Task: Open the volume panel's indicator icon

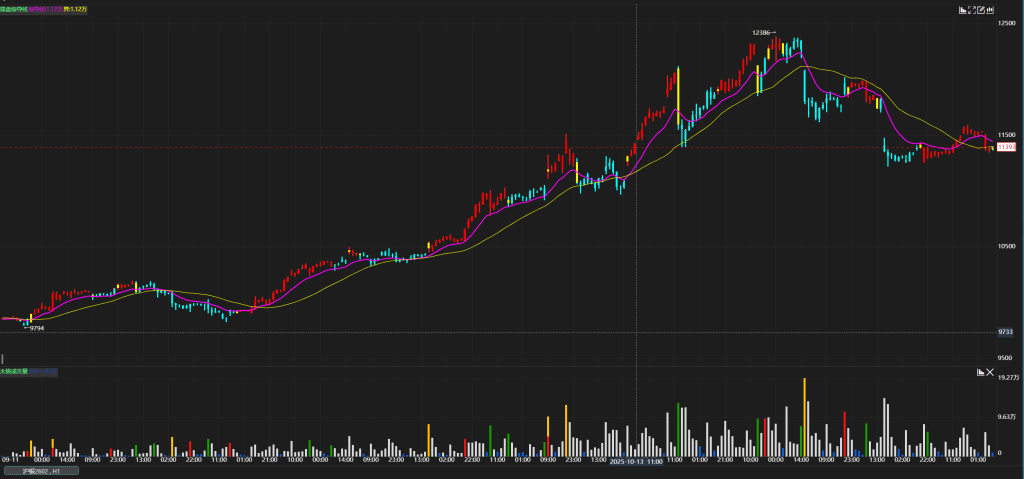Action: 982,372
